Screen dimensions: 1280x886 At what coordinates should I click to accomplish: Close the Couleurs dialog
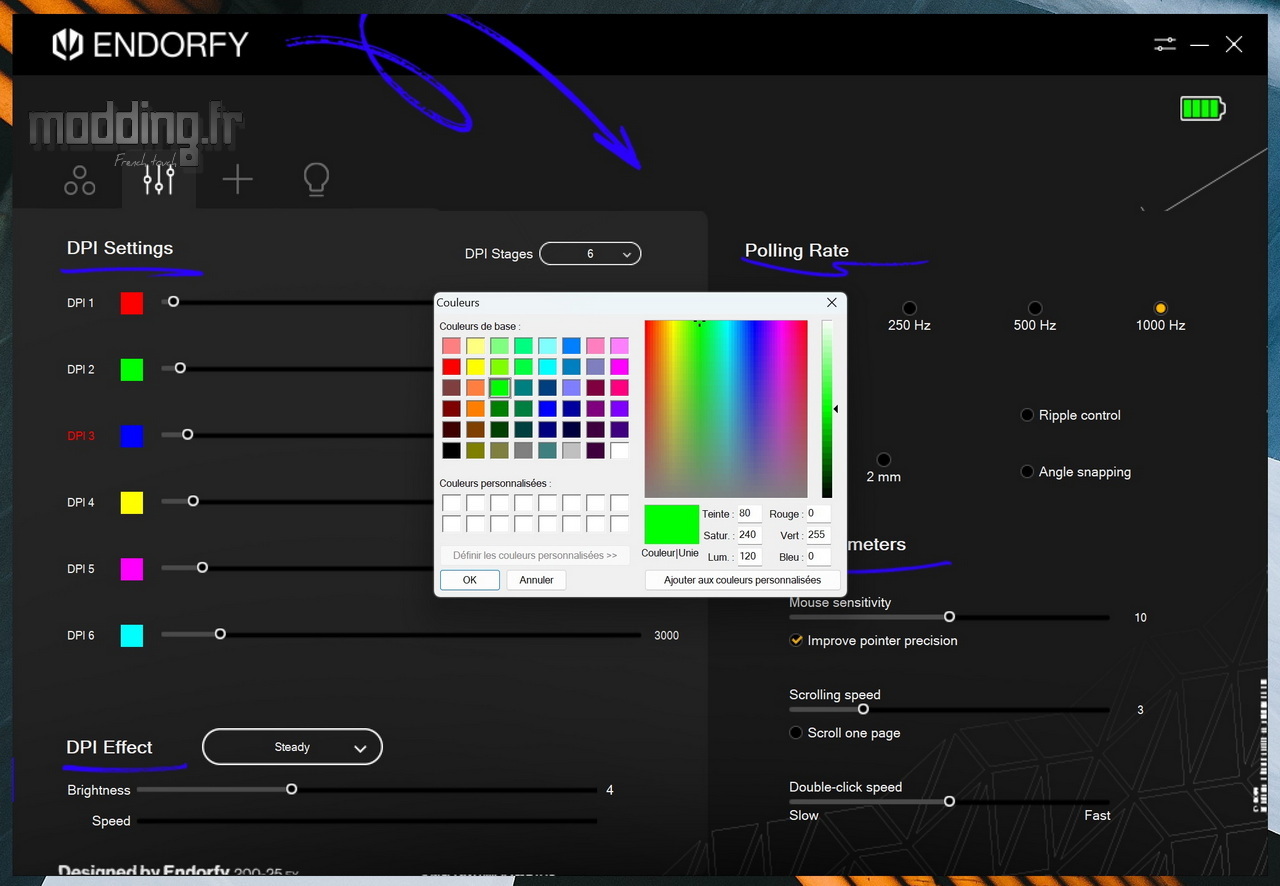click(x=832, y=302)
